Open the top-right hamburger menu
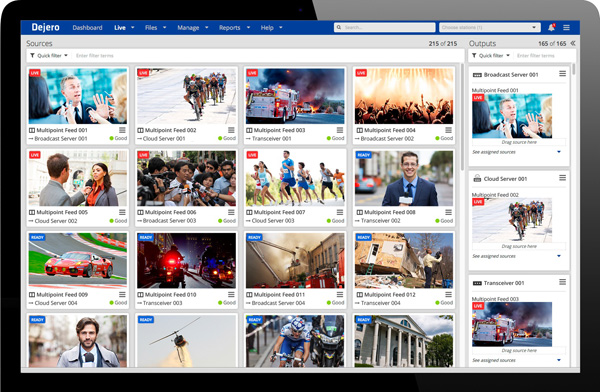The image size is (600, 392). [x=567, y=28]
